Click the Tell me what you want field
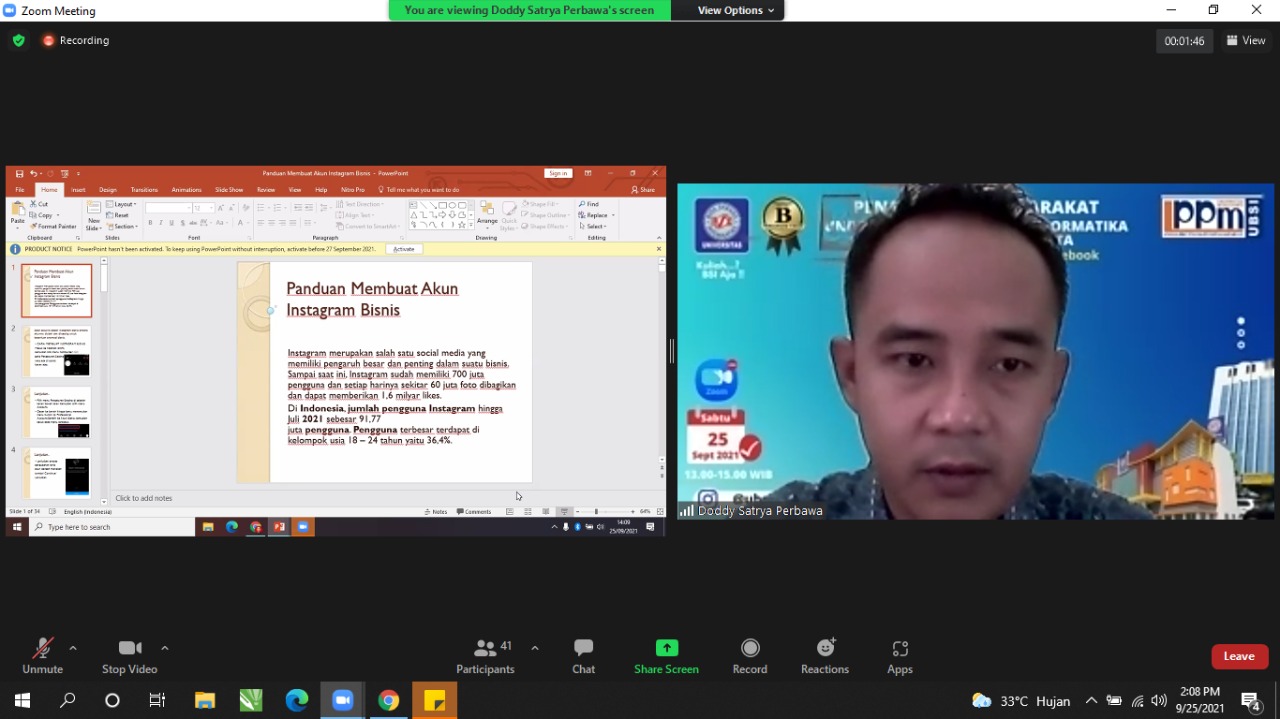 (x=421, y=189)
